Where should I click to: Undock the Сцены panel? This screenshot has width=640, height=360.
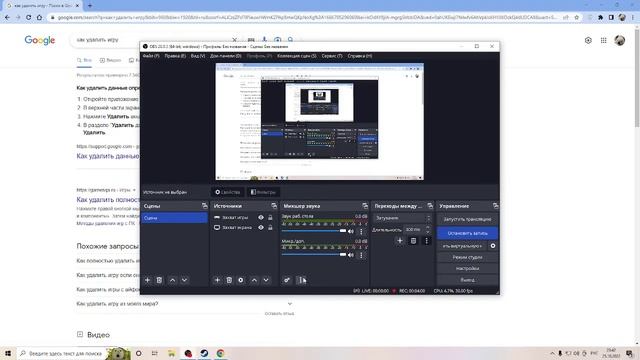(204, 206)
